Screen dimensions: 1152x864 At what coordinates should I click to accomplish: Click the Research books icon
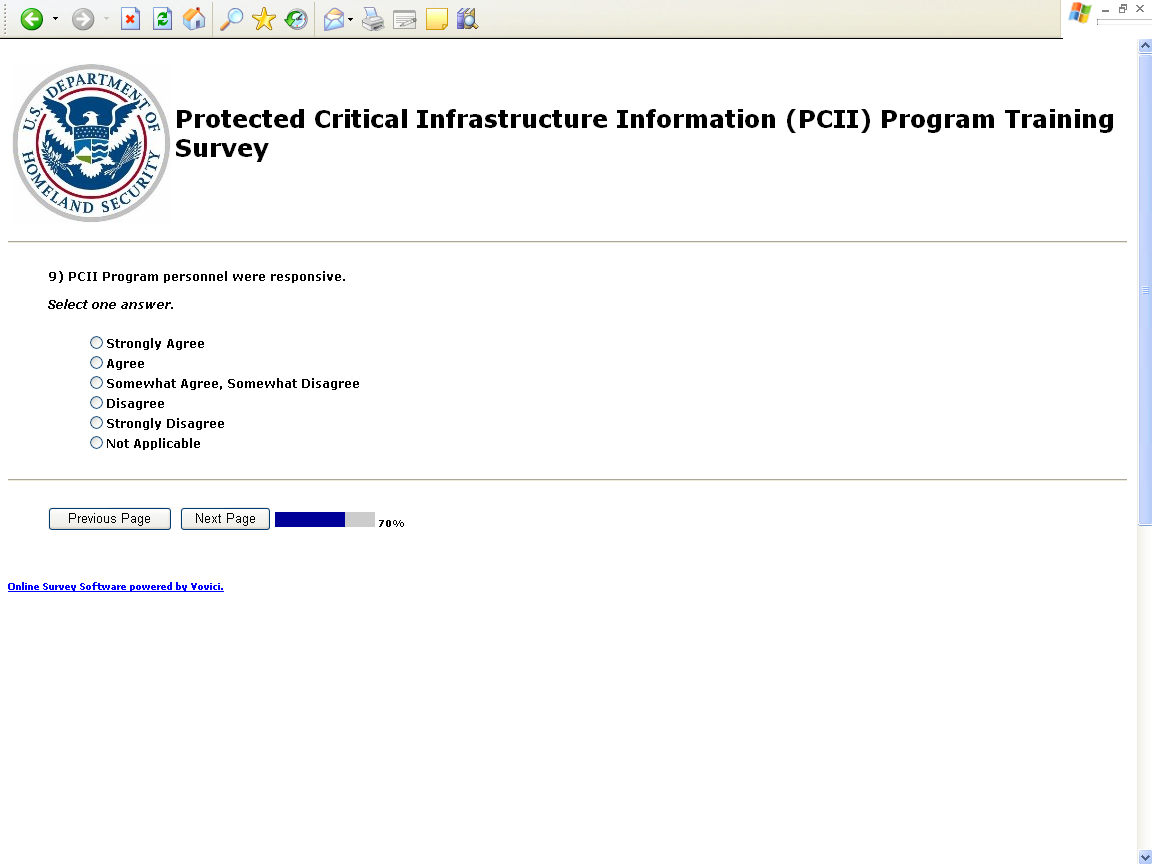[467, 19]
